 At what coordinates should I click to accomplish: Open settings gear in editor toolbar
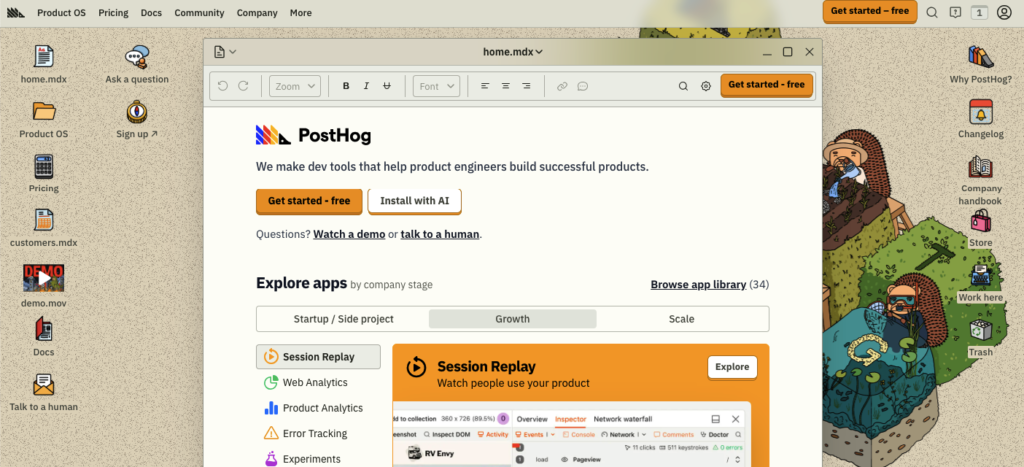click(706, 86)
